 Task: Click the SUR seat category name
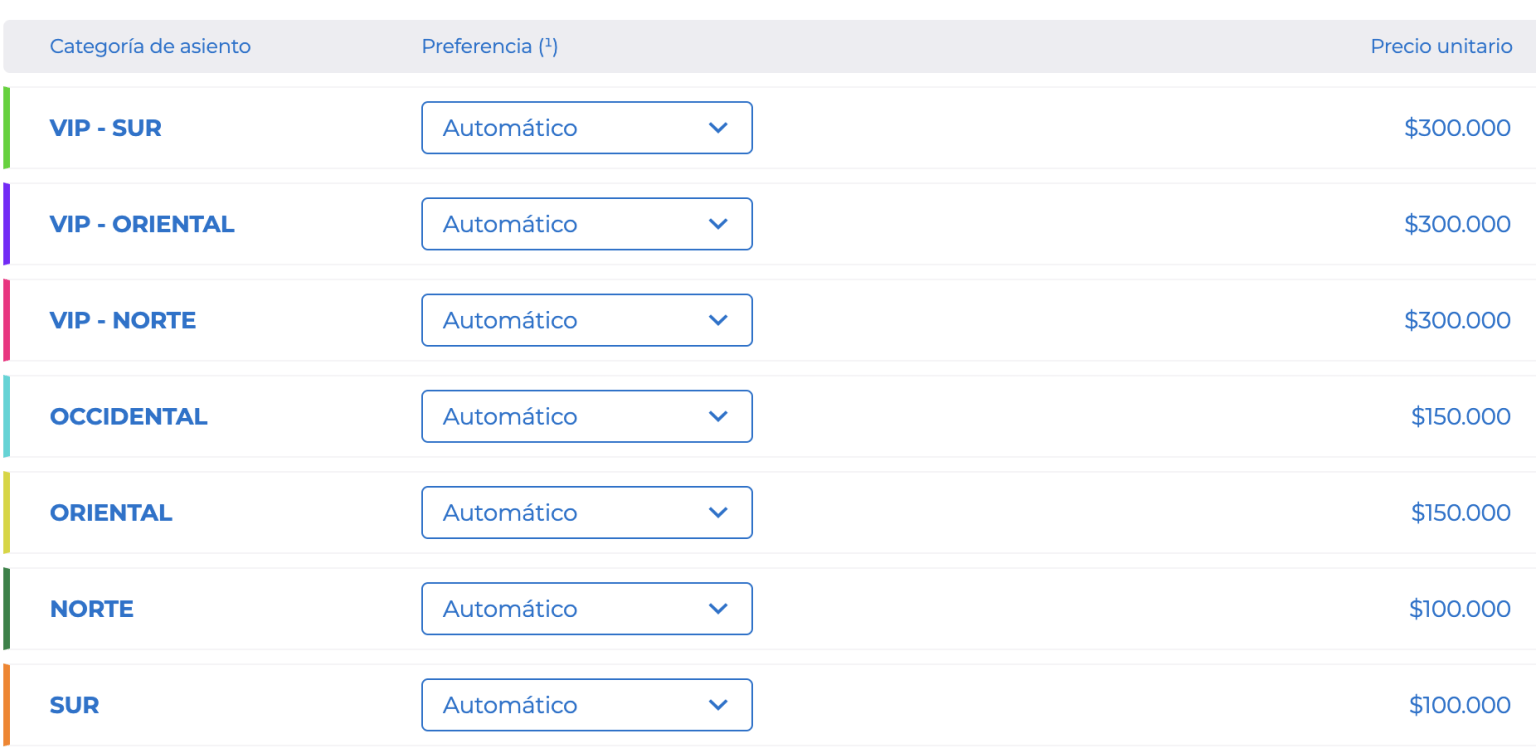[x=75, y=705]
